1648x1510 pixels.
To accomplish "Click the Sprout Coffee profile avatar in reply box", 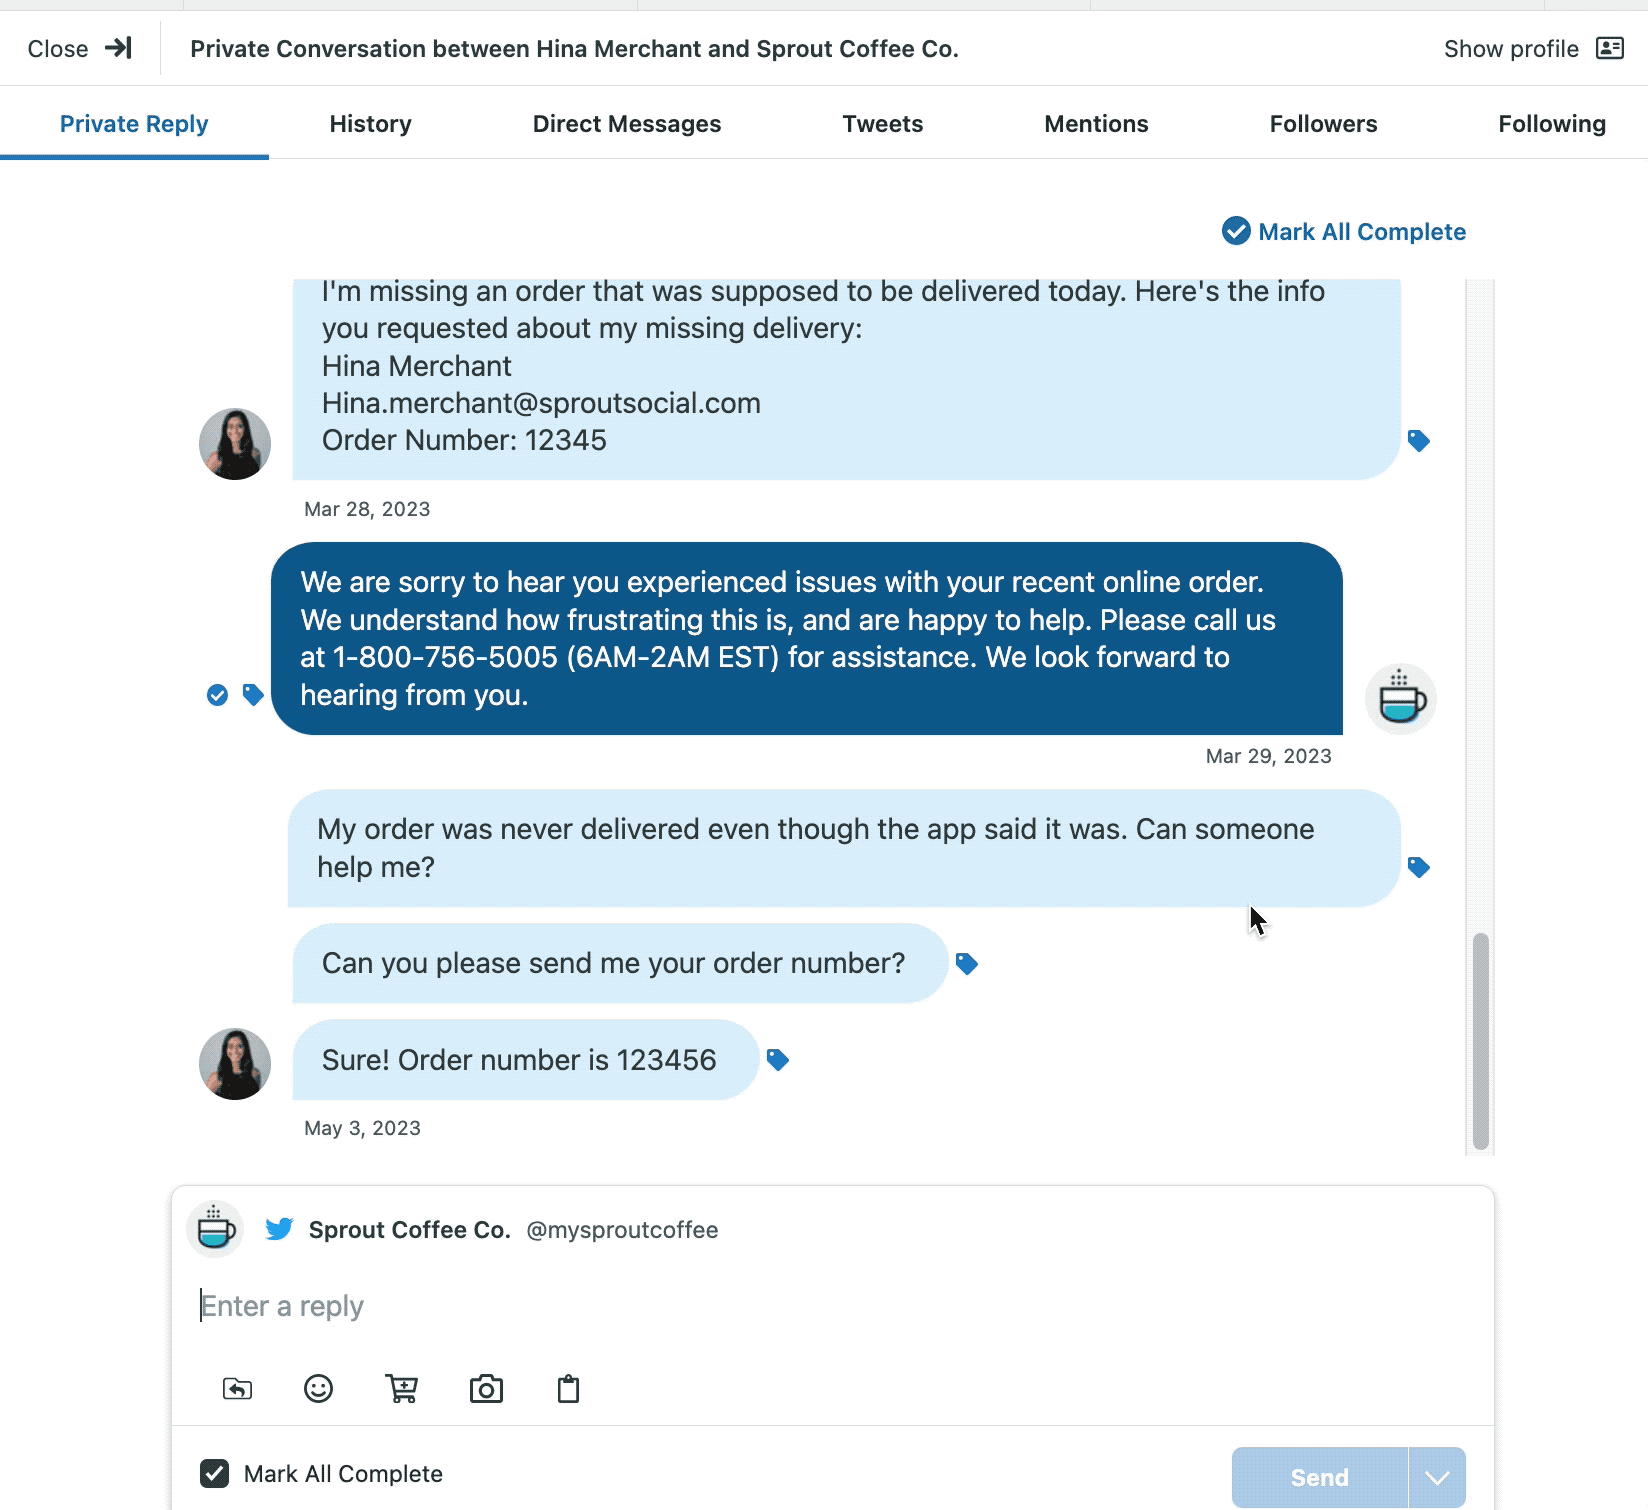I will 215,1229.
